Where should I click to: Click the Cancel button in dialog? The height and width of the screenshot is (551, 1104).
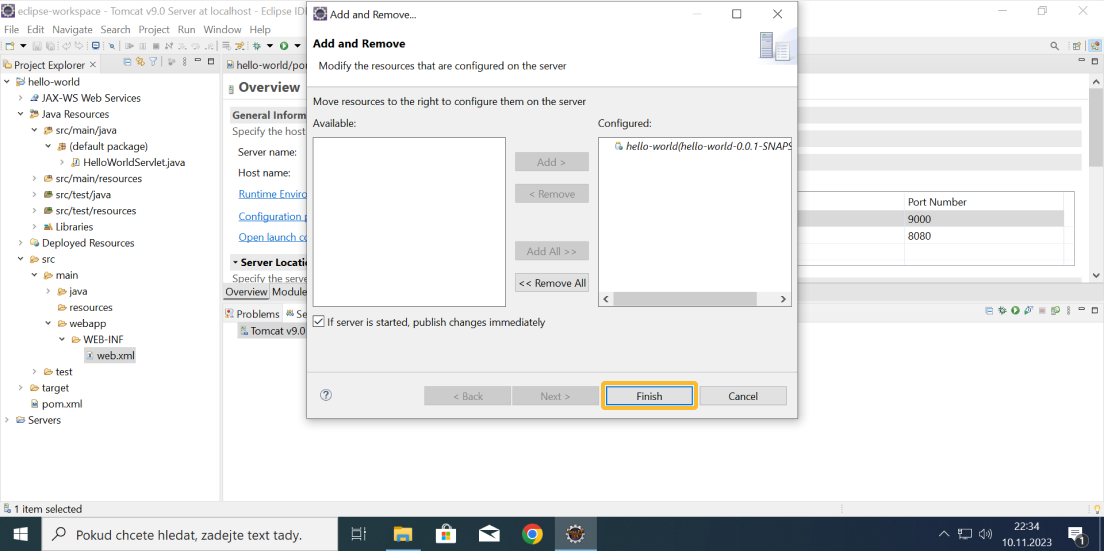point(743,396)
